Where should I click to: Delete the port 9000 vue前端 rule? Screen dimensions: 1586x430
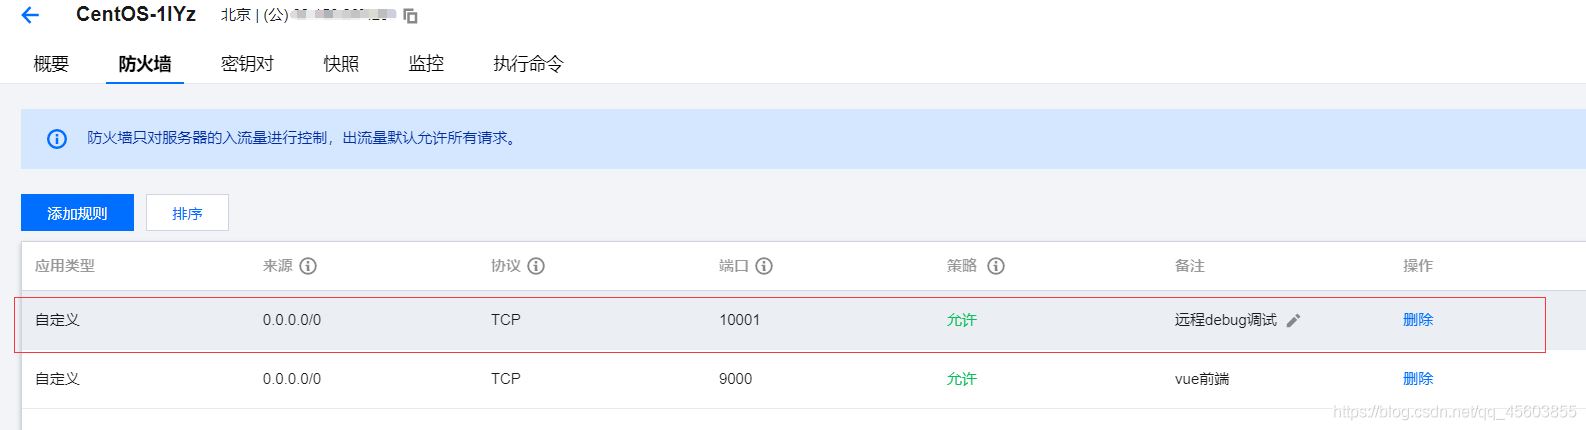pyautogui.click(x=1417, y=379)
